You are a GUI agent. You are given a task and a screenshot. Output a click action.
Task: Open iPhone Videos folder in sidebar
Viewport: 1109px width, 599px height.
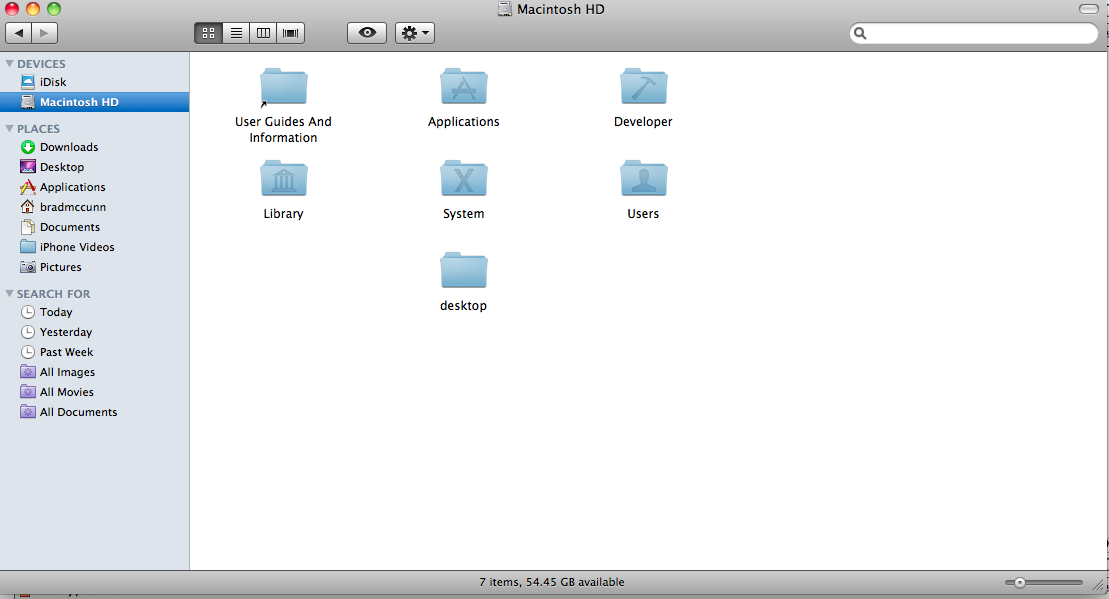pos(95,247)
